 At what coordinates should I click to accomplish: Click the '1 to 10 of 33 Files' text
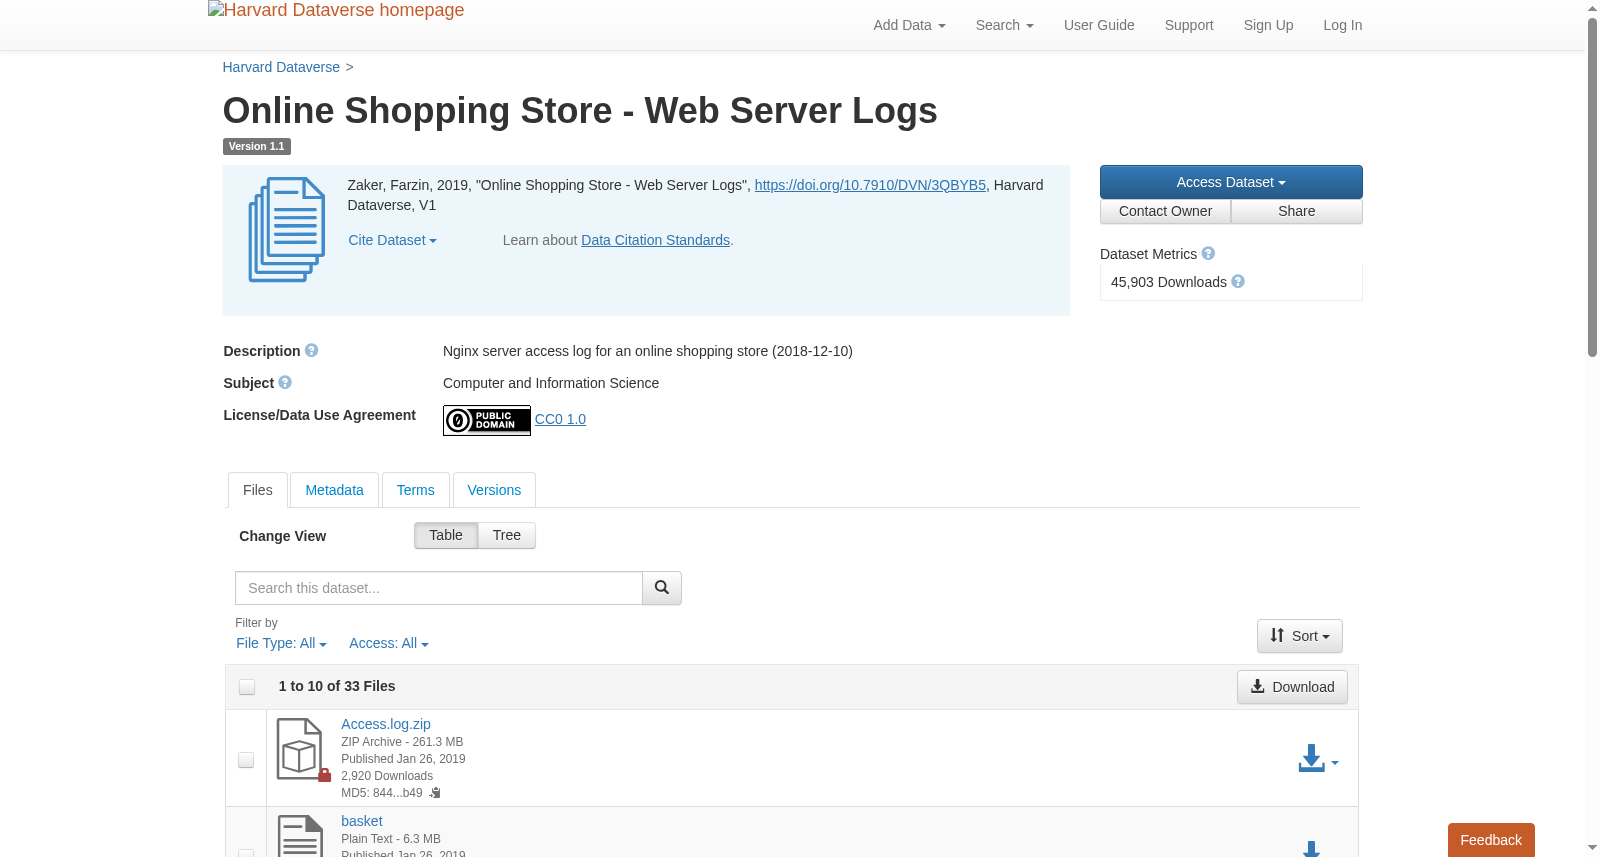337,686
